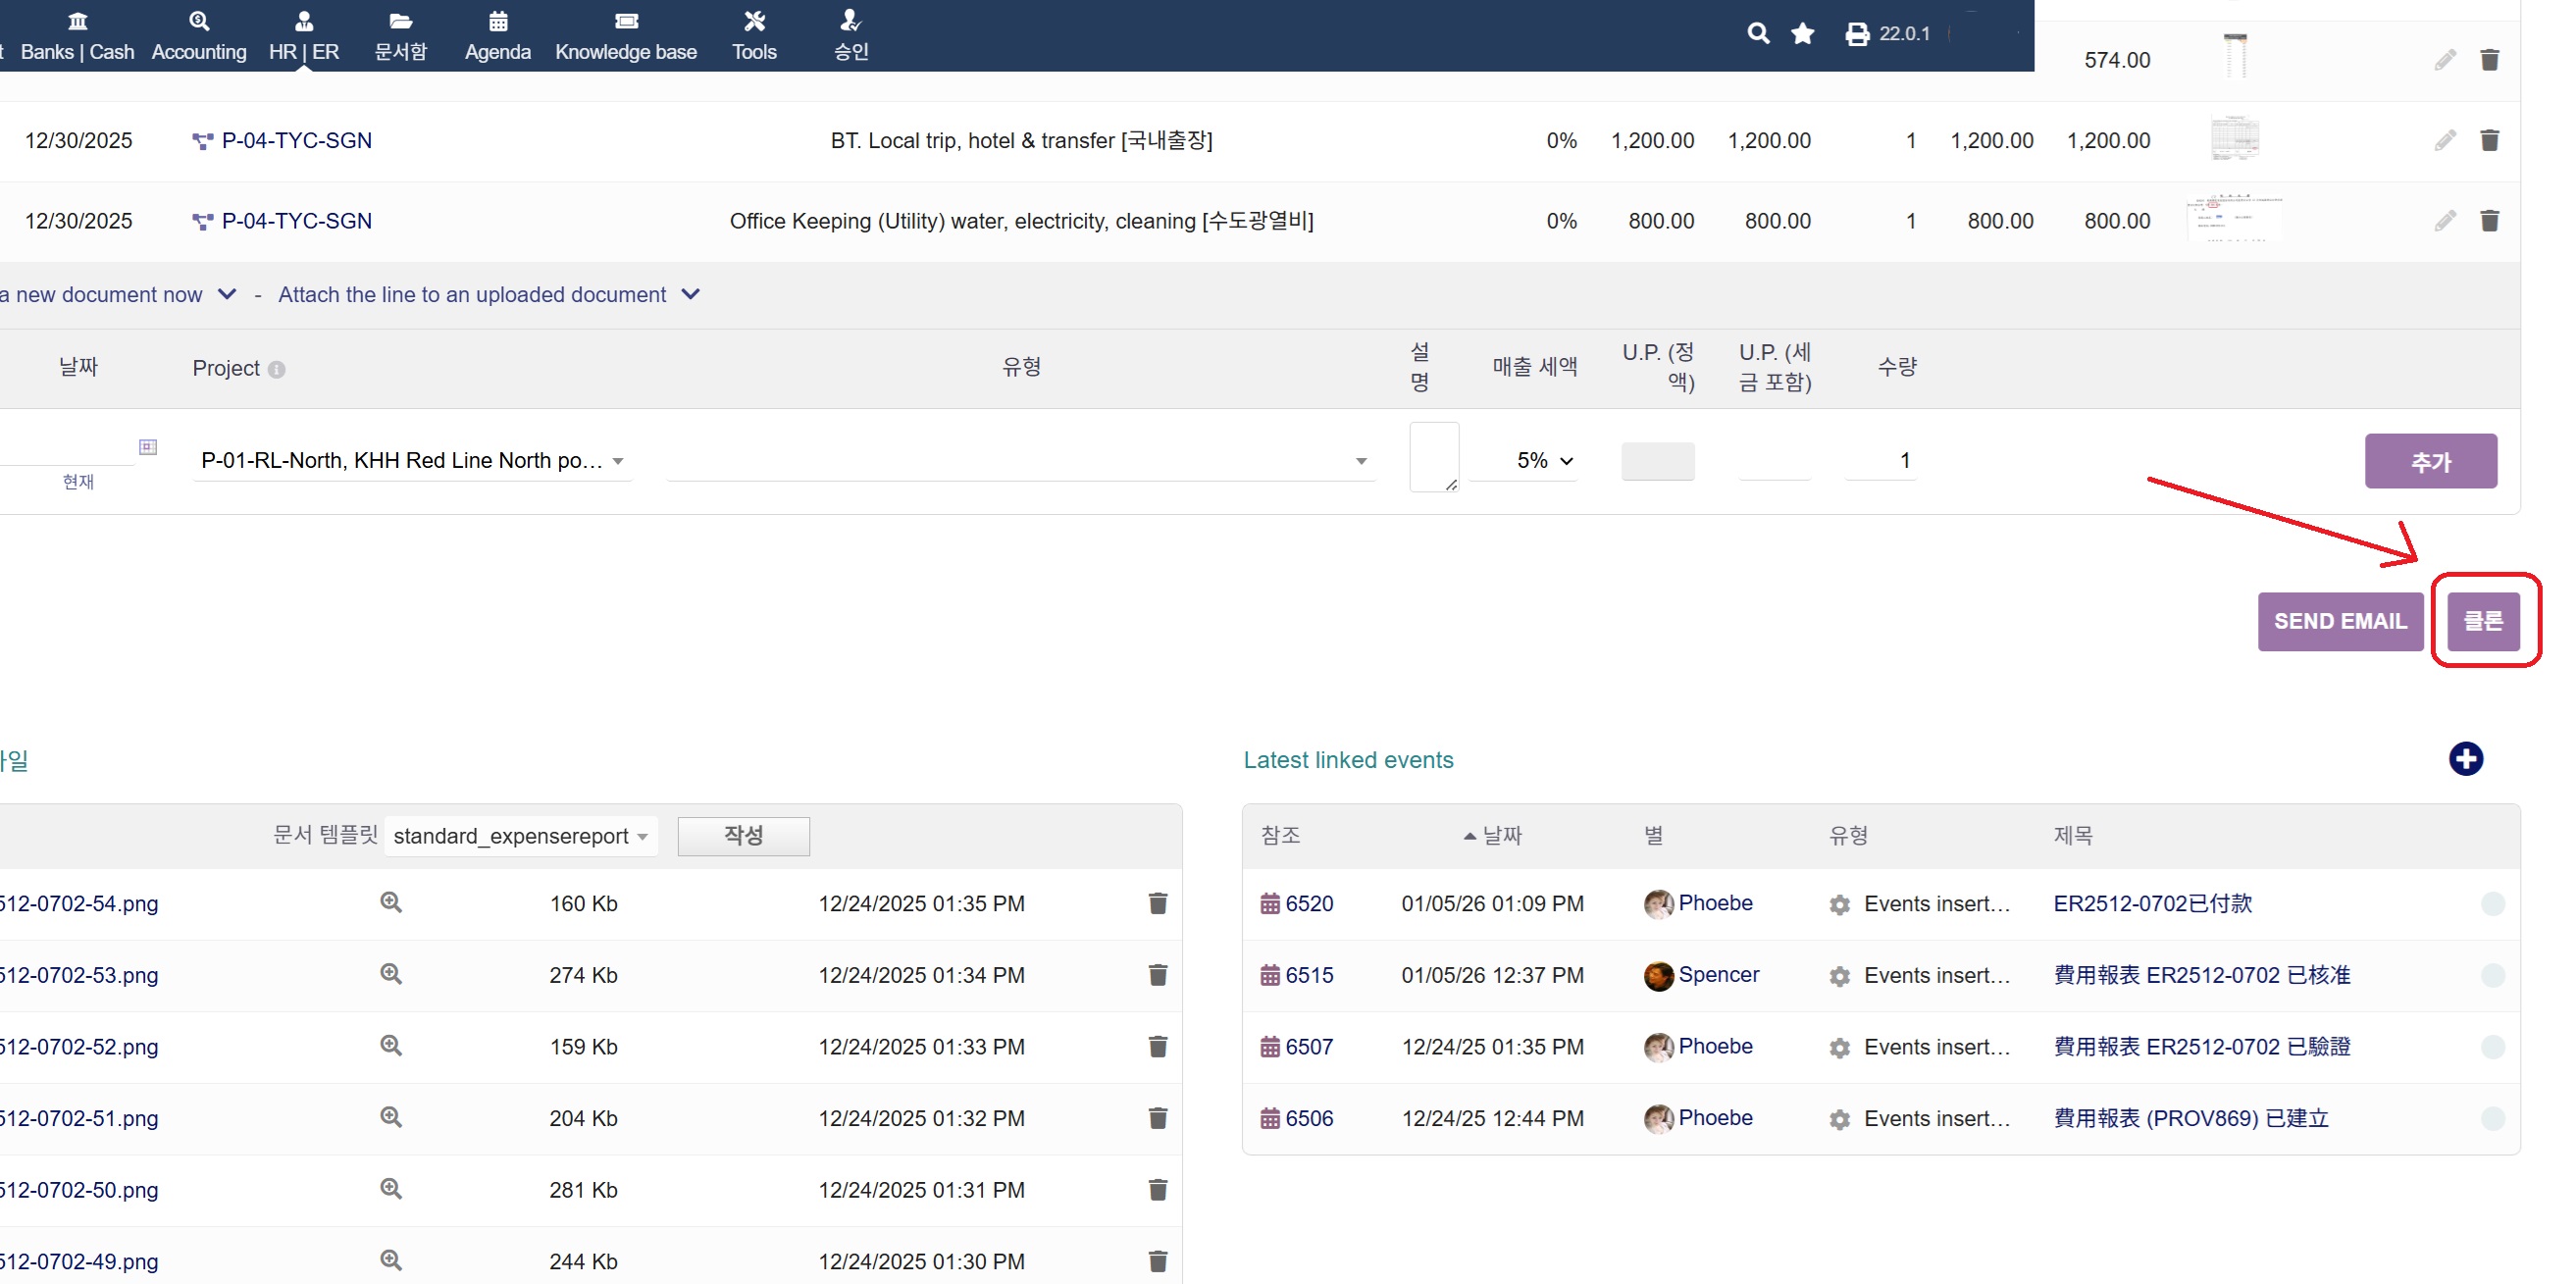
Task: Toggle status circle for event 6507
Action: (x=2492, y=1047)
